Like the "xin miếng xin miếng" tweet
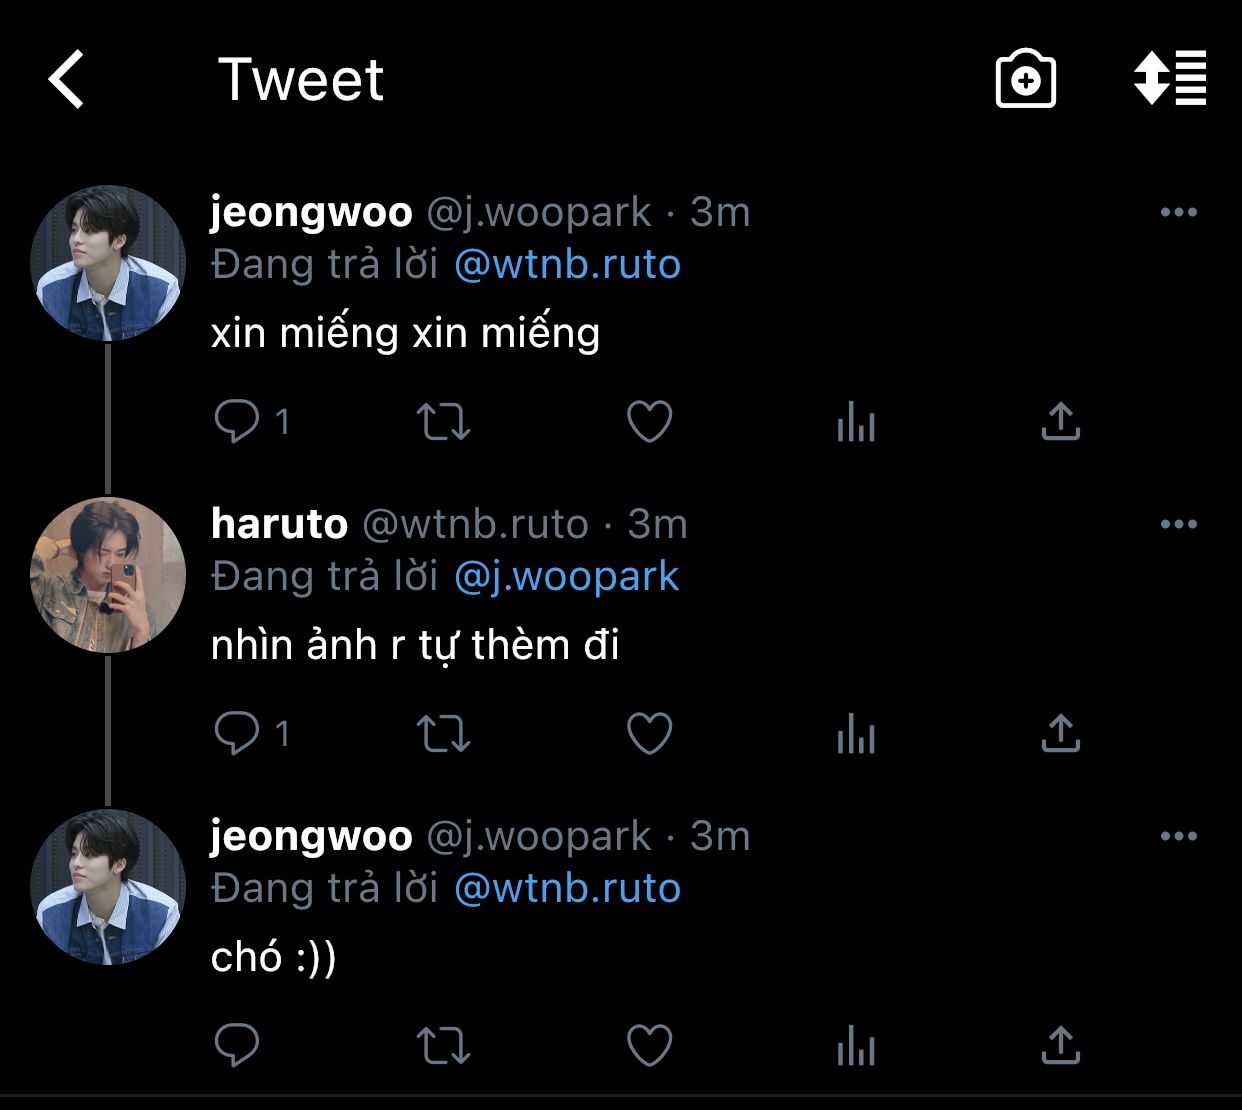 click(649, 422)
